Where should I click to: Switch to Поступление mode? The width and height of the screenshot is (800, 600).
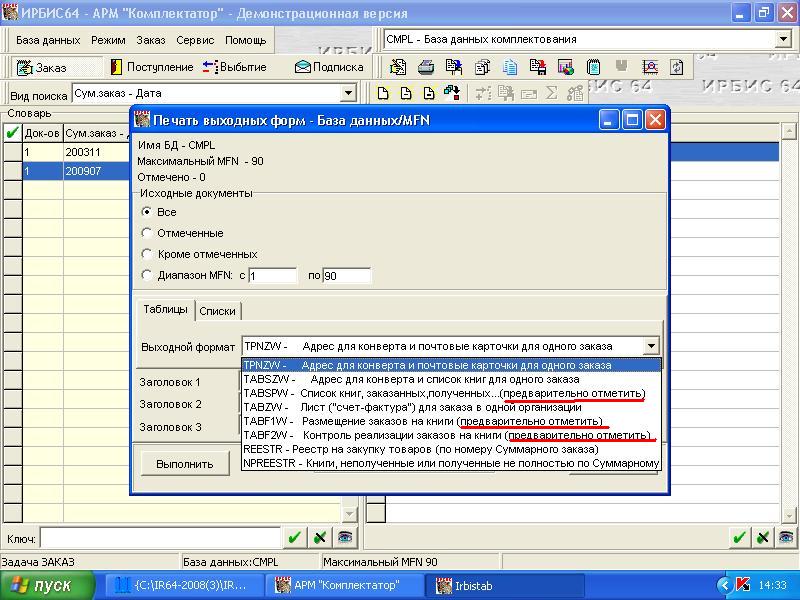[152, 67]
